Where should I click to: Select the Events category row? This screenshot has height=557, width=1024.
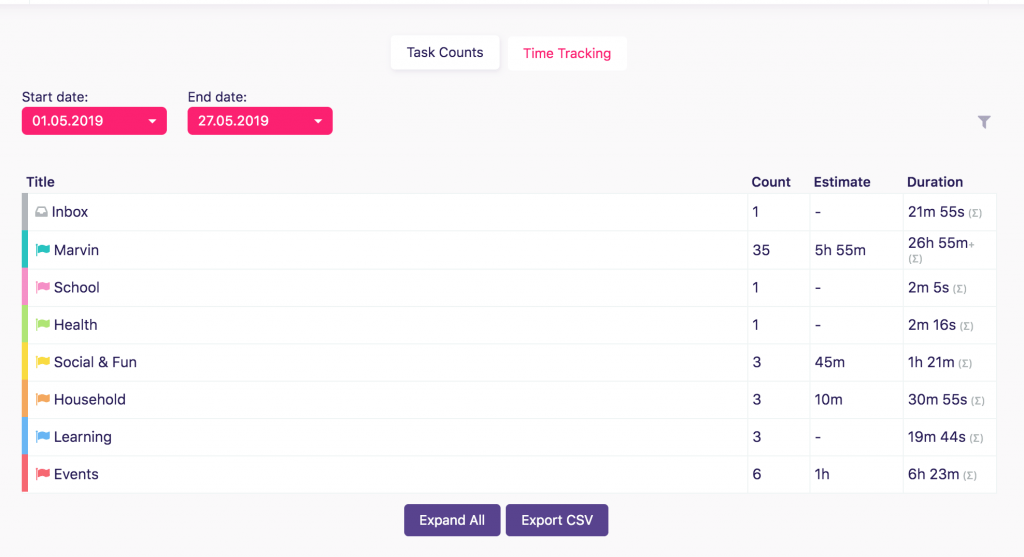[509, 474]
